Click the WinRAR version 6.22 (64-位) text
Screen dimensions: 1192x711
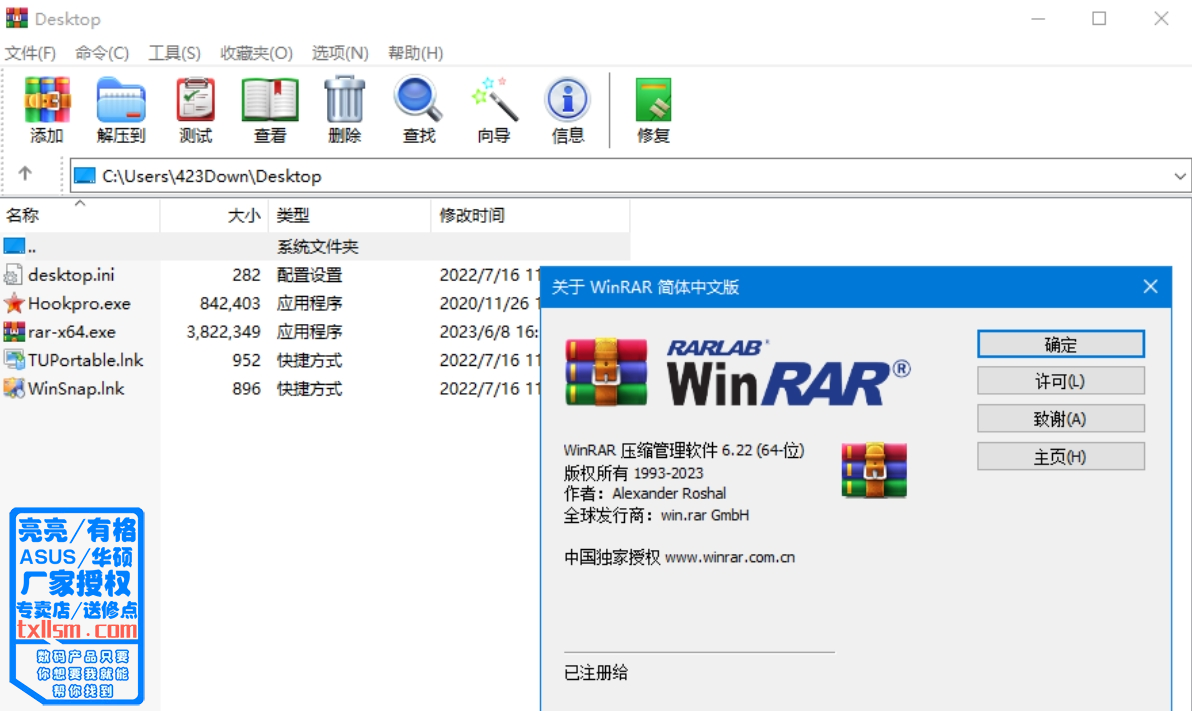point(762,450)
